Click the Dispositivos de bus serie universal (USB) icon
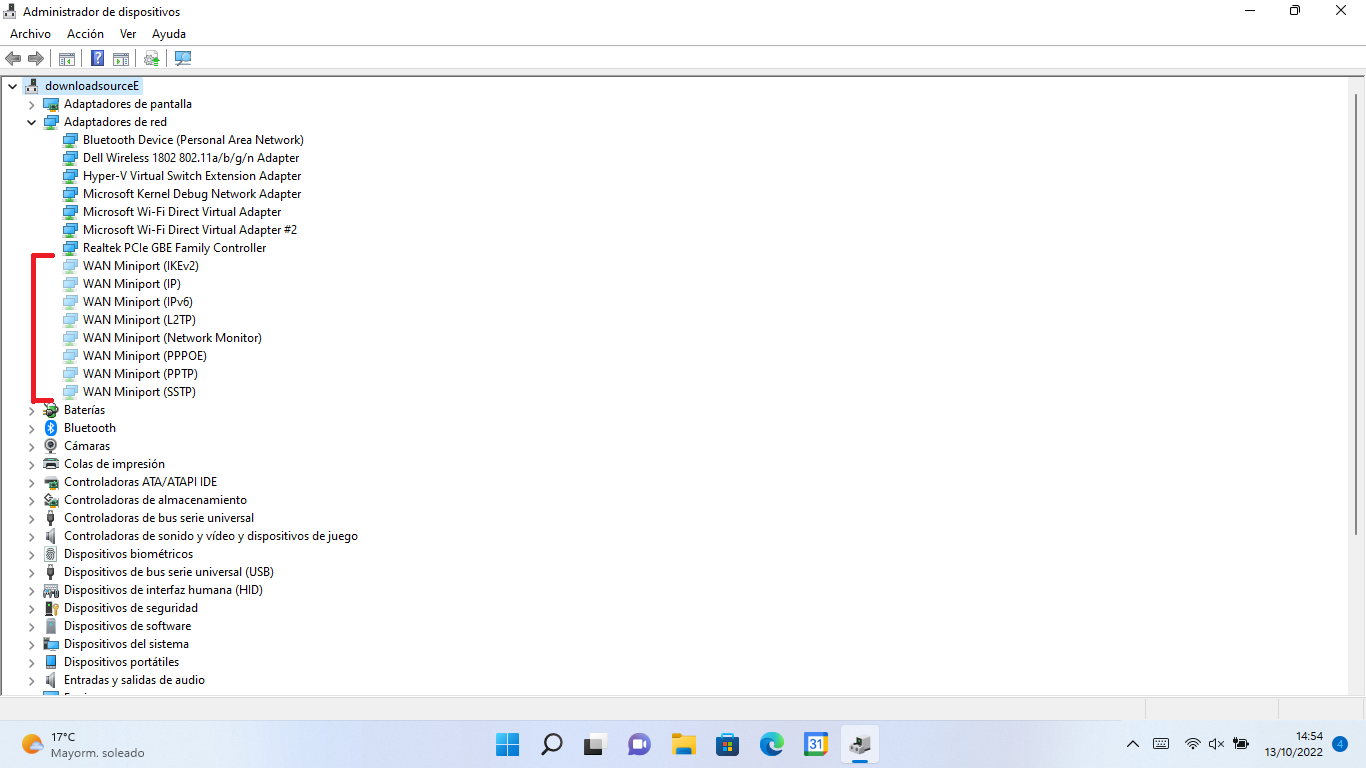This screenshot has height=768, width=1366. 51,572
